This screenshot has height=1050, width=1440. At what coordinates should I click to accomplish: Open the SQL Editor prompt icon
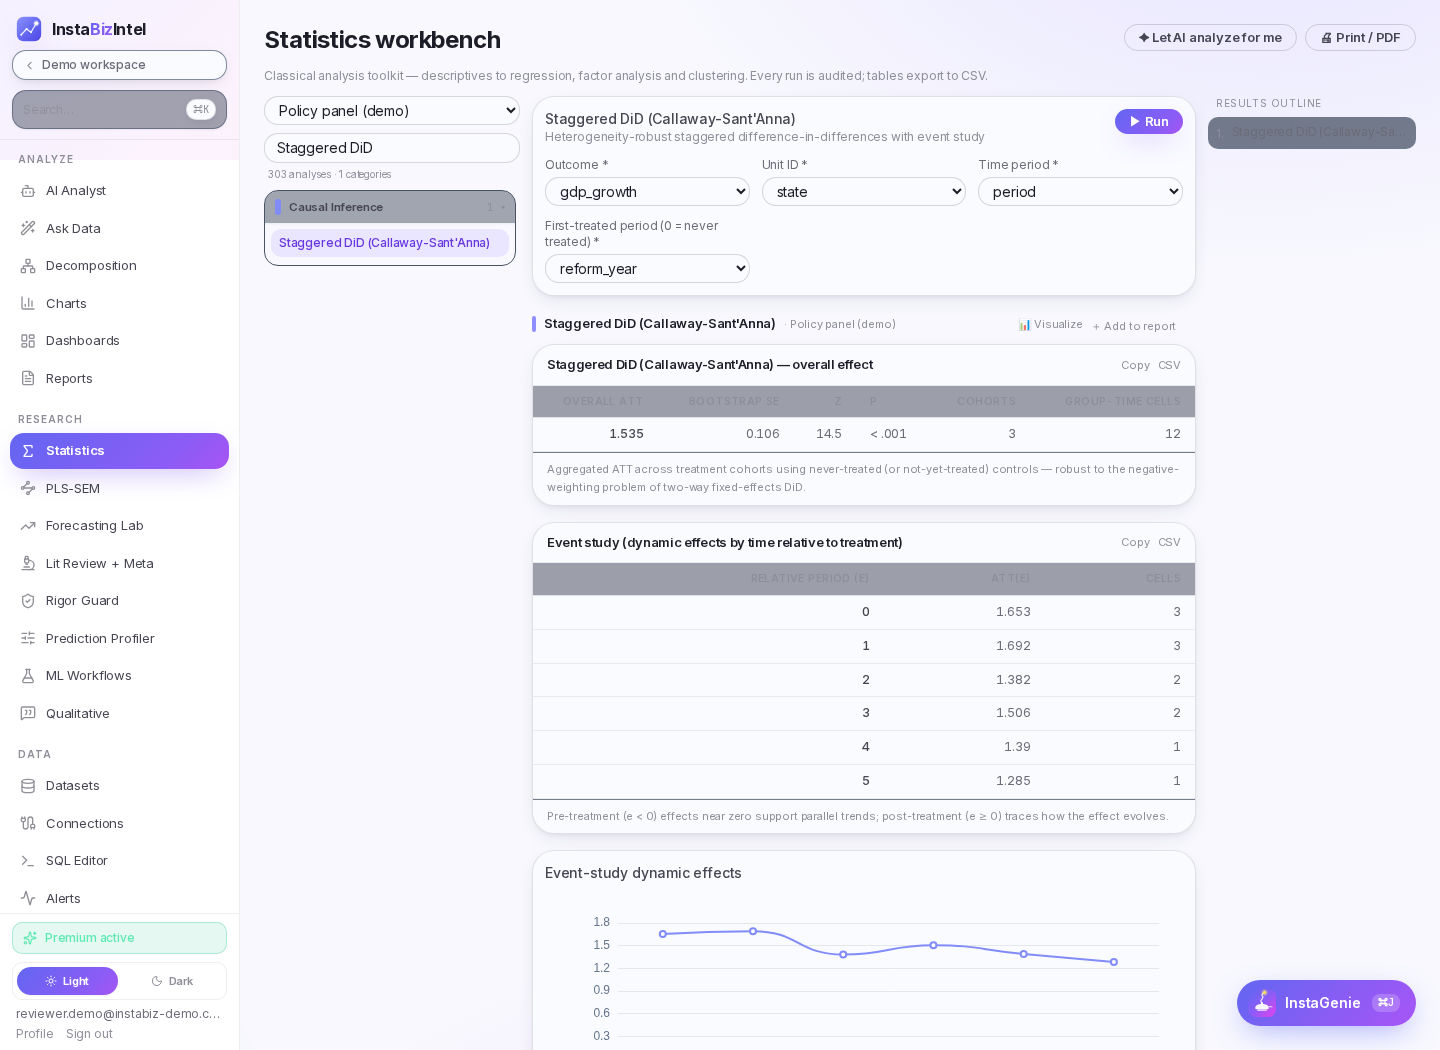point(28,861)
